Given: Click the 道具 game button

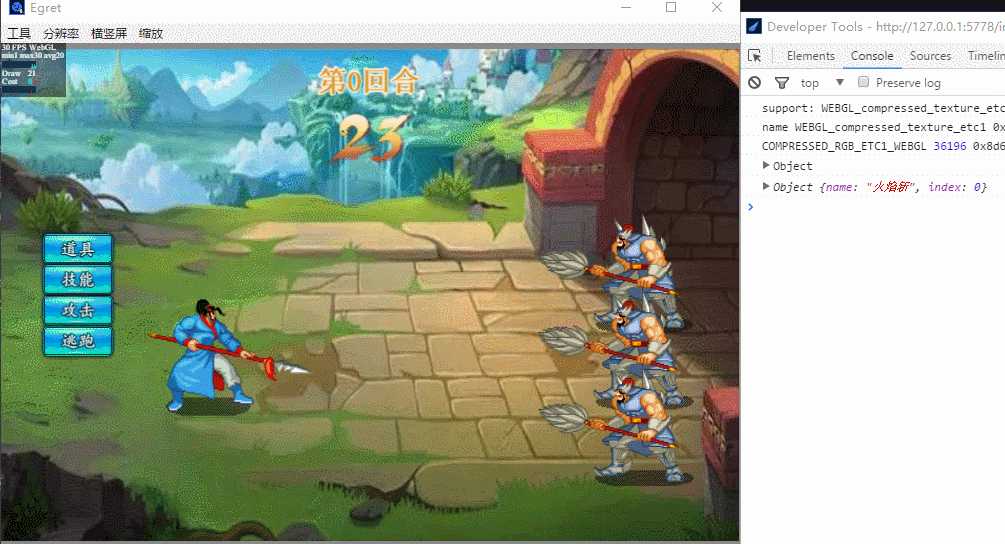Looking at the screenshot, I should click(x=78, y=249).
